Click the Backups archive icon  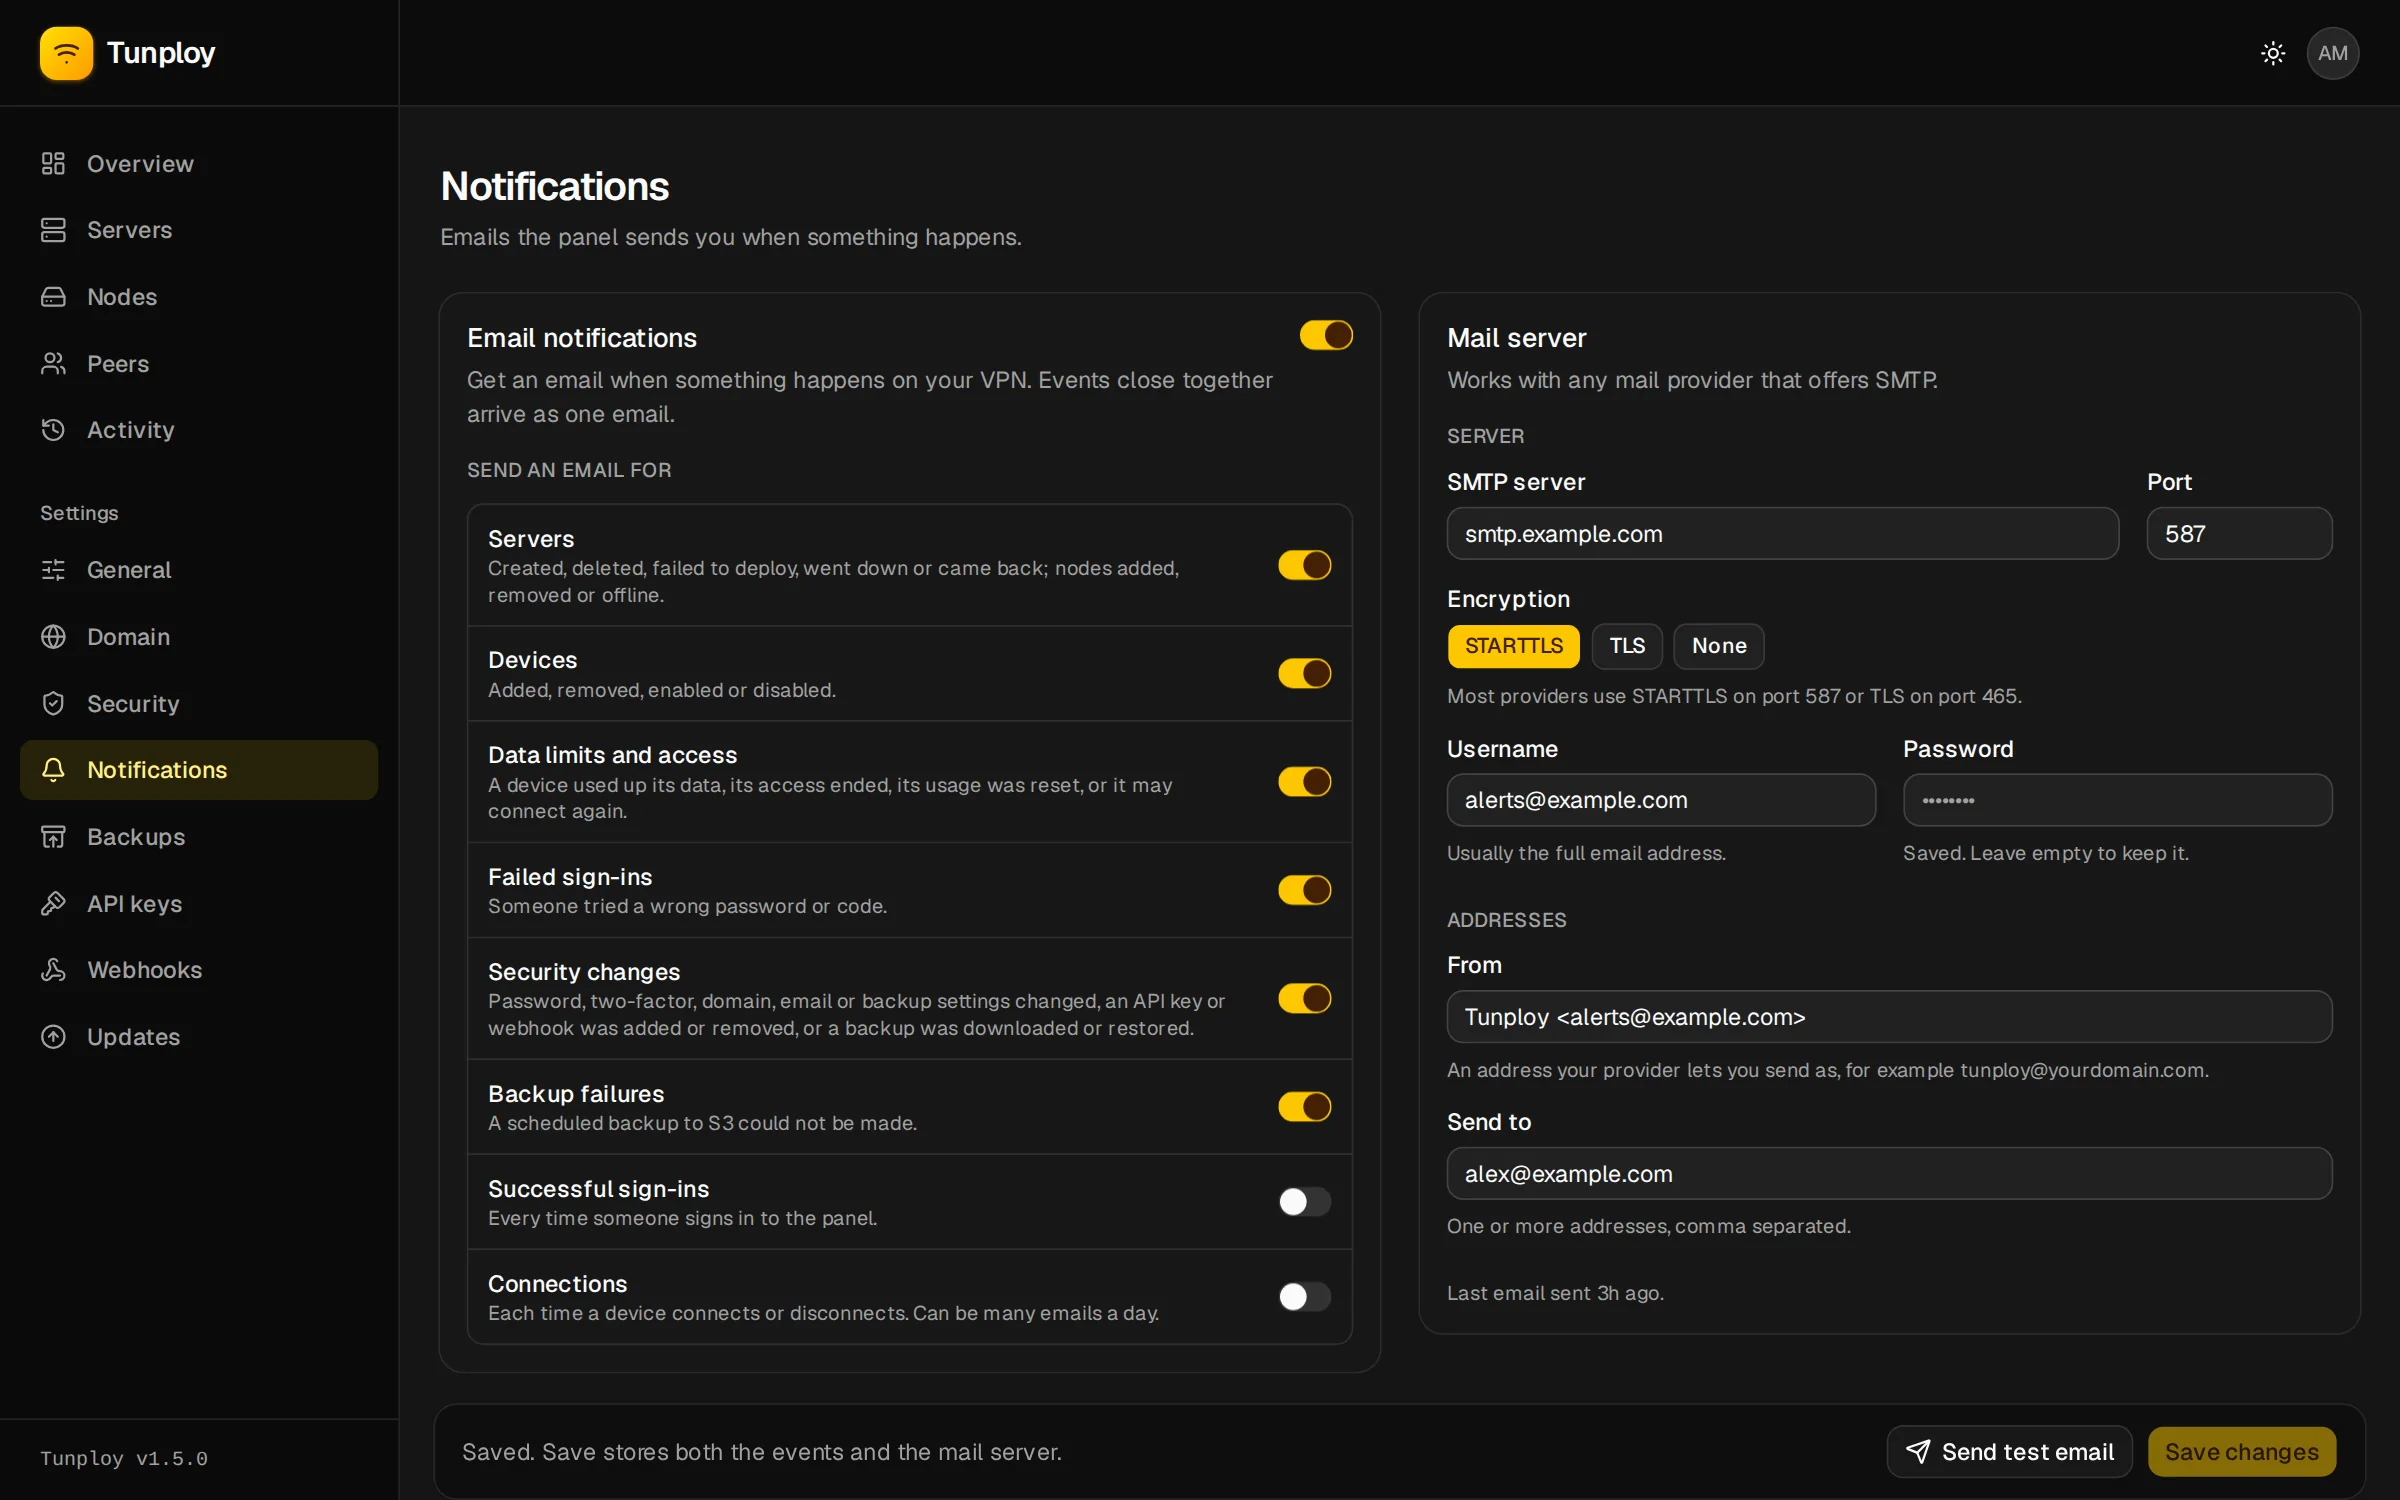click(53, 837)
